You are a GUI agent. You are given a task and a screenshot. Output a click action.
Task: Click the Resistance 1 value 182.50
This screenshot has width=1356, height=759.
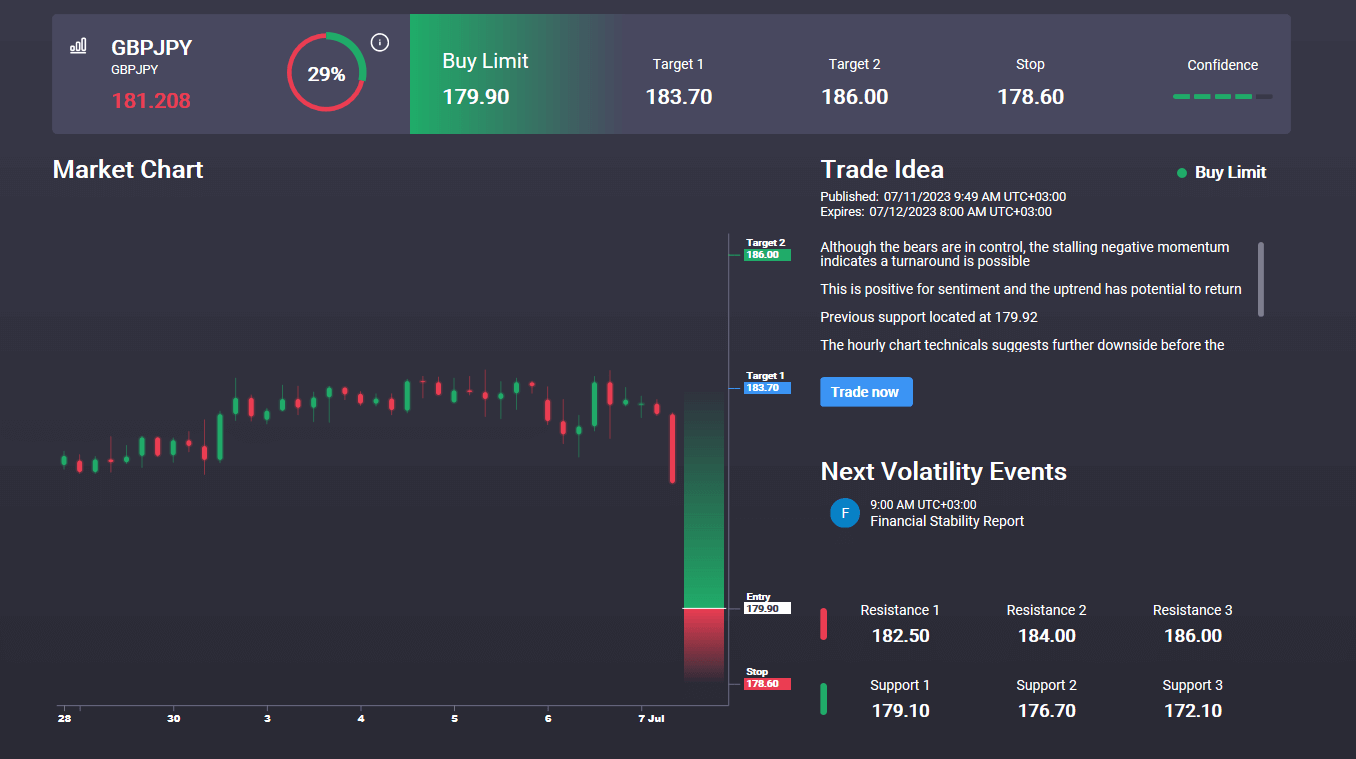click(x=899, y=636)
